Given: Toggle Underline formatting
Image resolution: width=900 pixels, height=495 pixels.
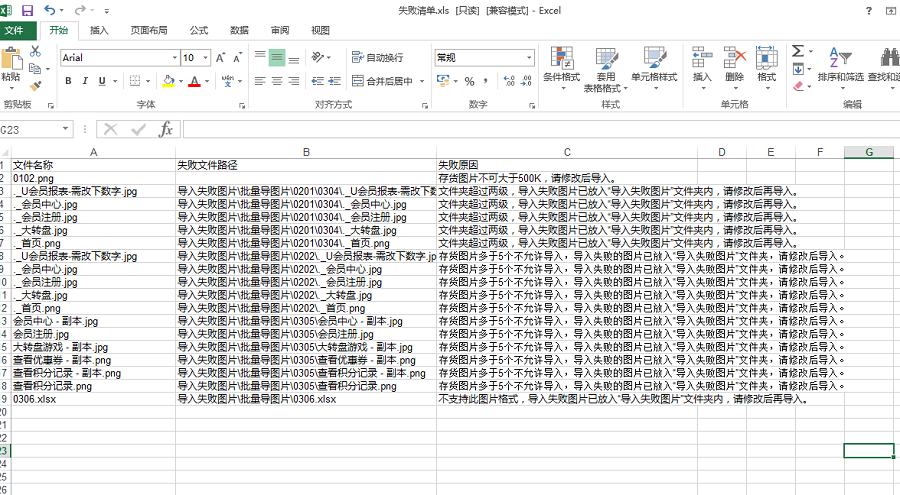Looking at the screenshot, I should (102, 81).
